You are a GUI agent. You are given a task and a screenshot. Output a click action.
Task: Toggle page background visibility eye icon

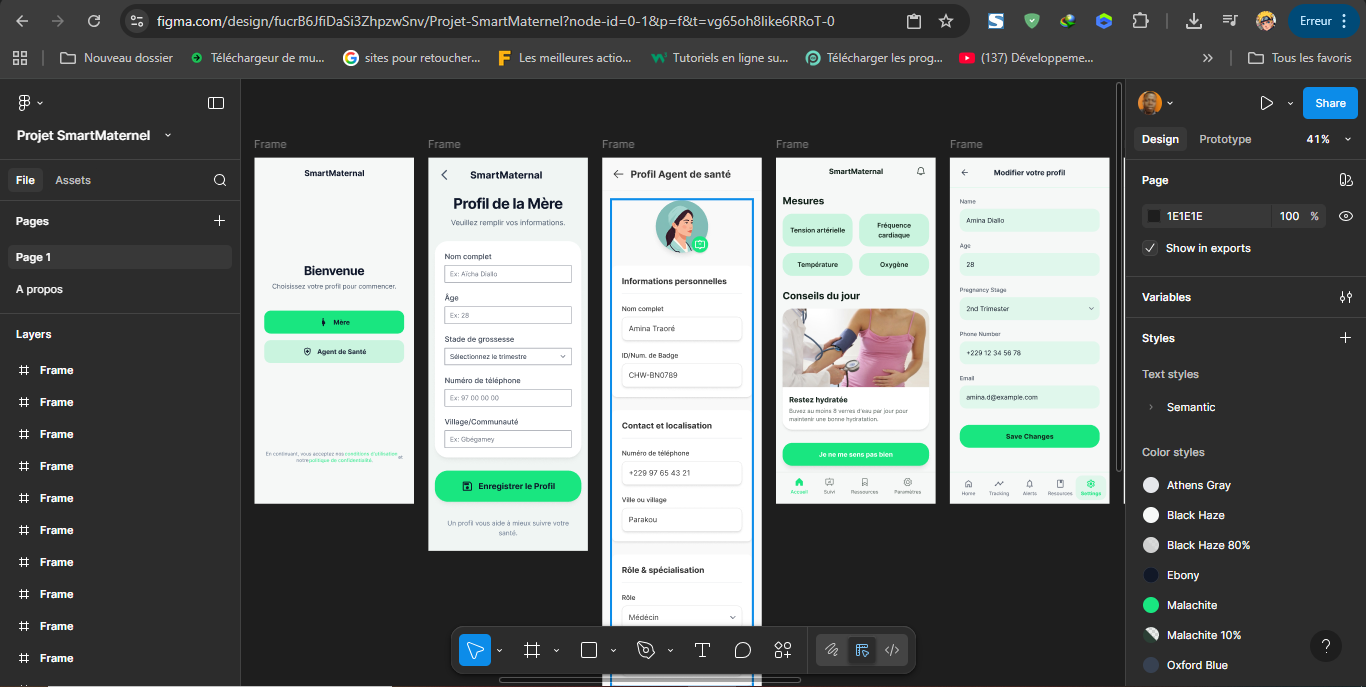pos(1346,216)
